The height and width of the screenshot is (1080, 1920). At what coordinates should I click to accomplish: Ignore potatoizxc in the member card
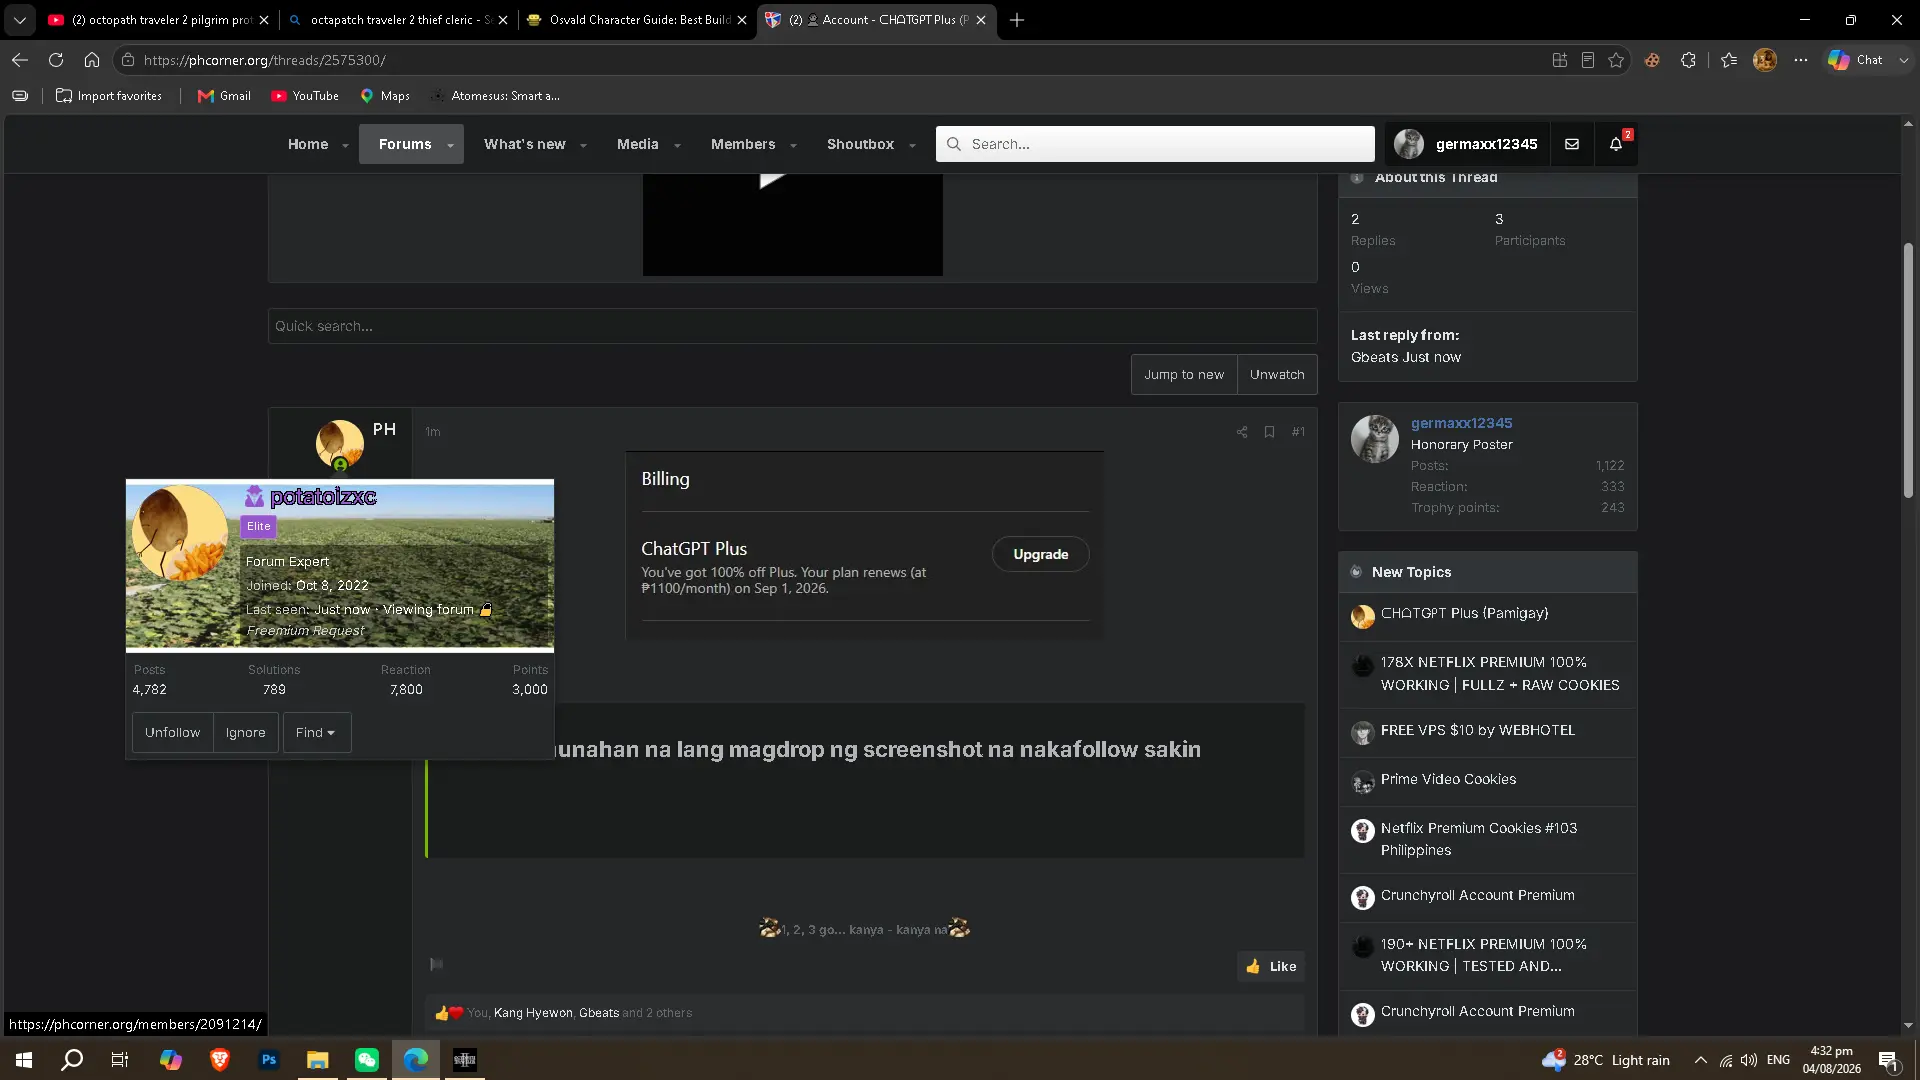pos(245,733)
